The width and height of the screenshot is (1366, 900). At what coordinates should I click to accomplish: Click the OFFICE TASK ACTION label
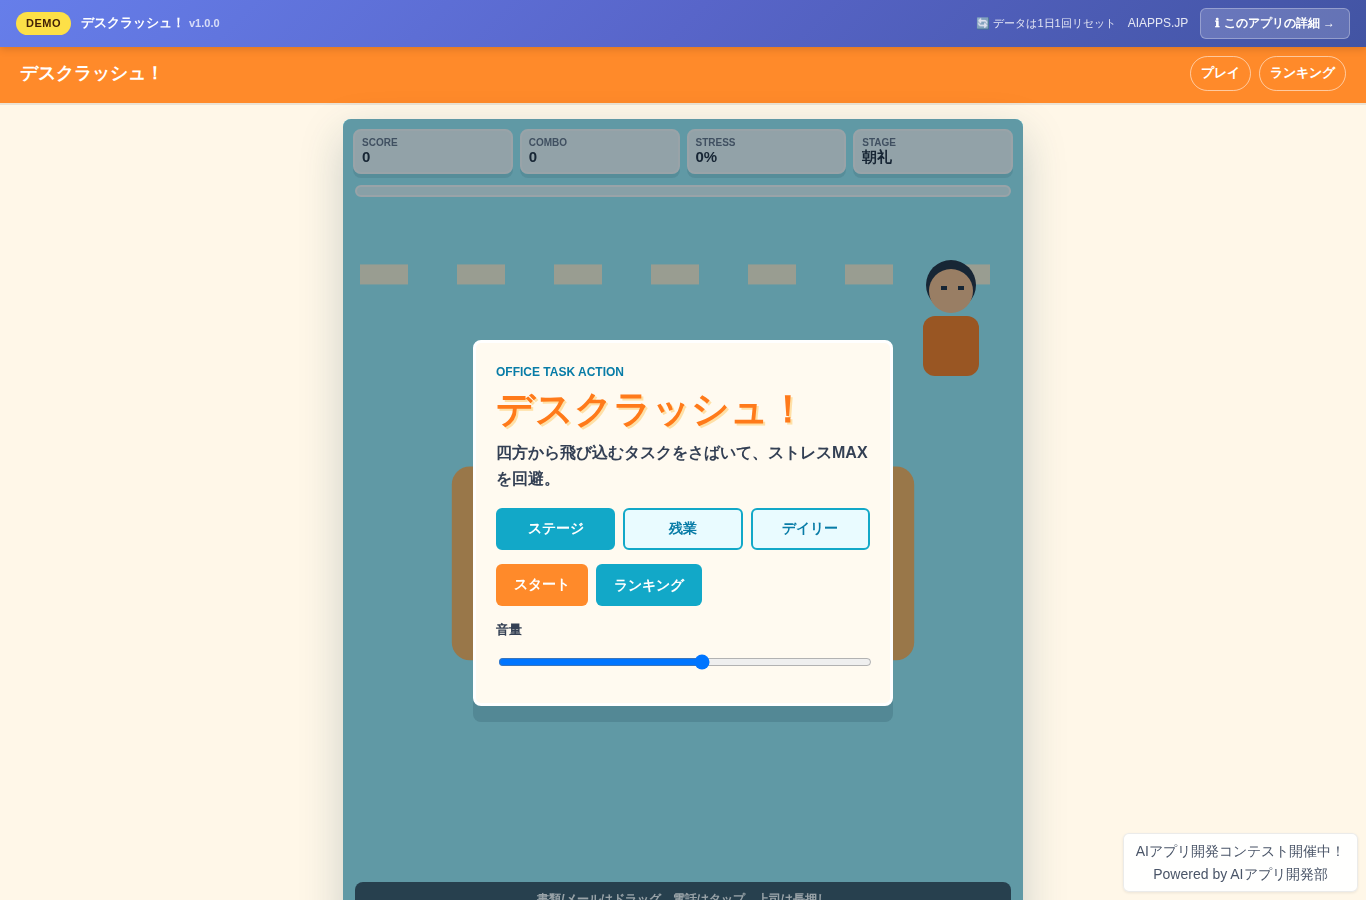(560, 372)
